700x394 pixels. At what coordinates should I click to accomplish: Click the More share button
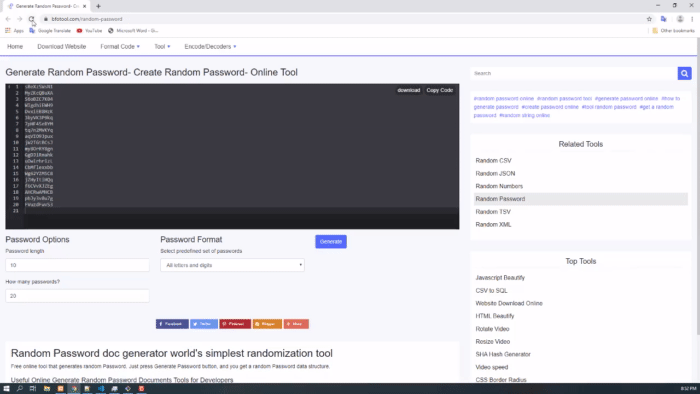[x=296, y=324]
